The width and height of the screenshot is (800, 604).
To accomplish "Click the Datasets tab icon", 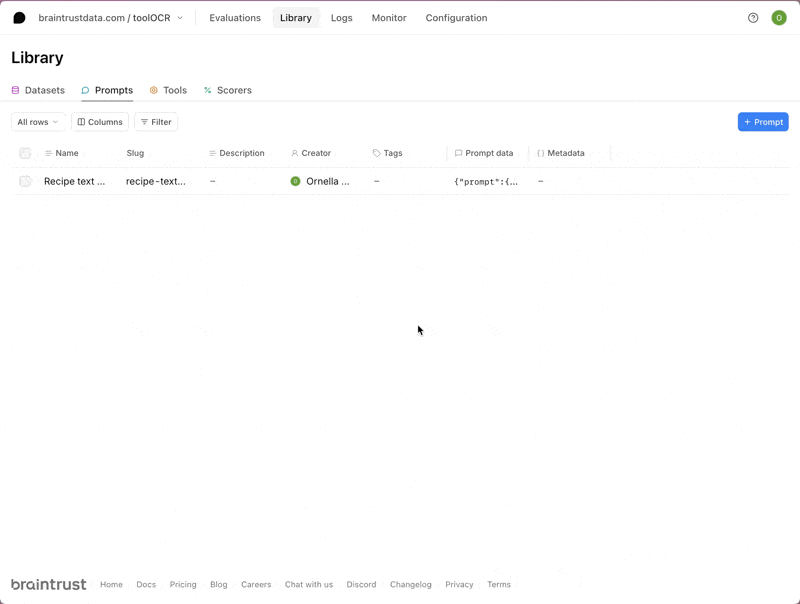I will [16, 90].
